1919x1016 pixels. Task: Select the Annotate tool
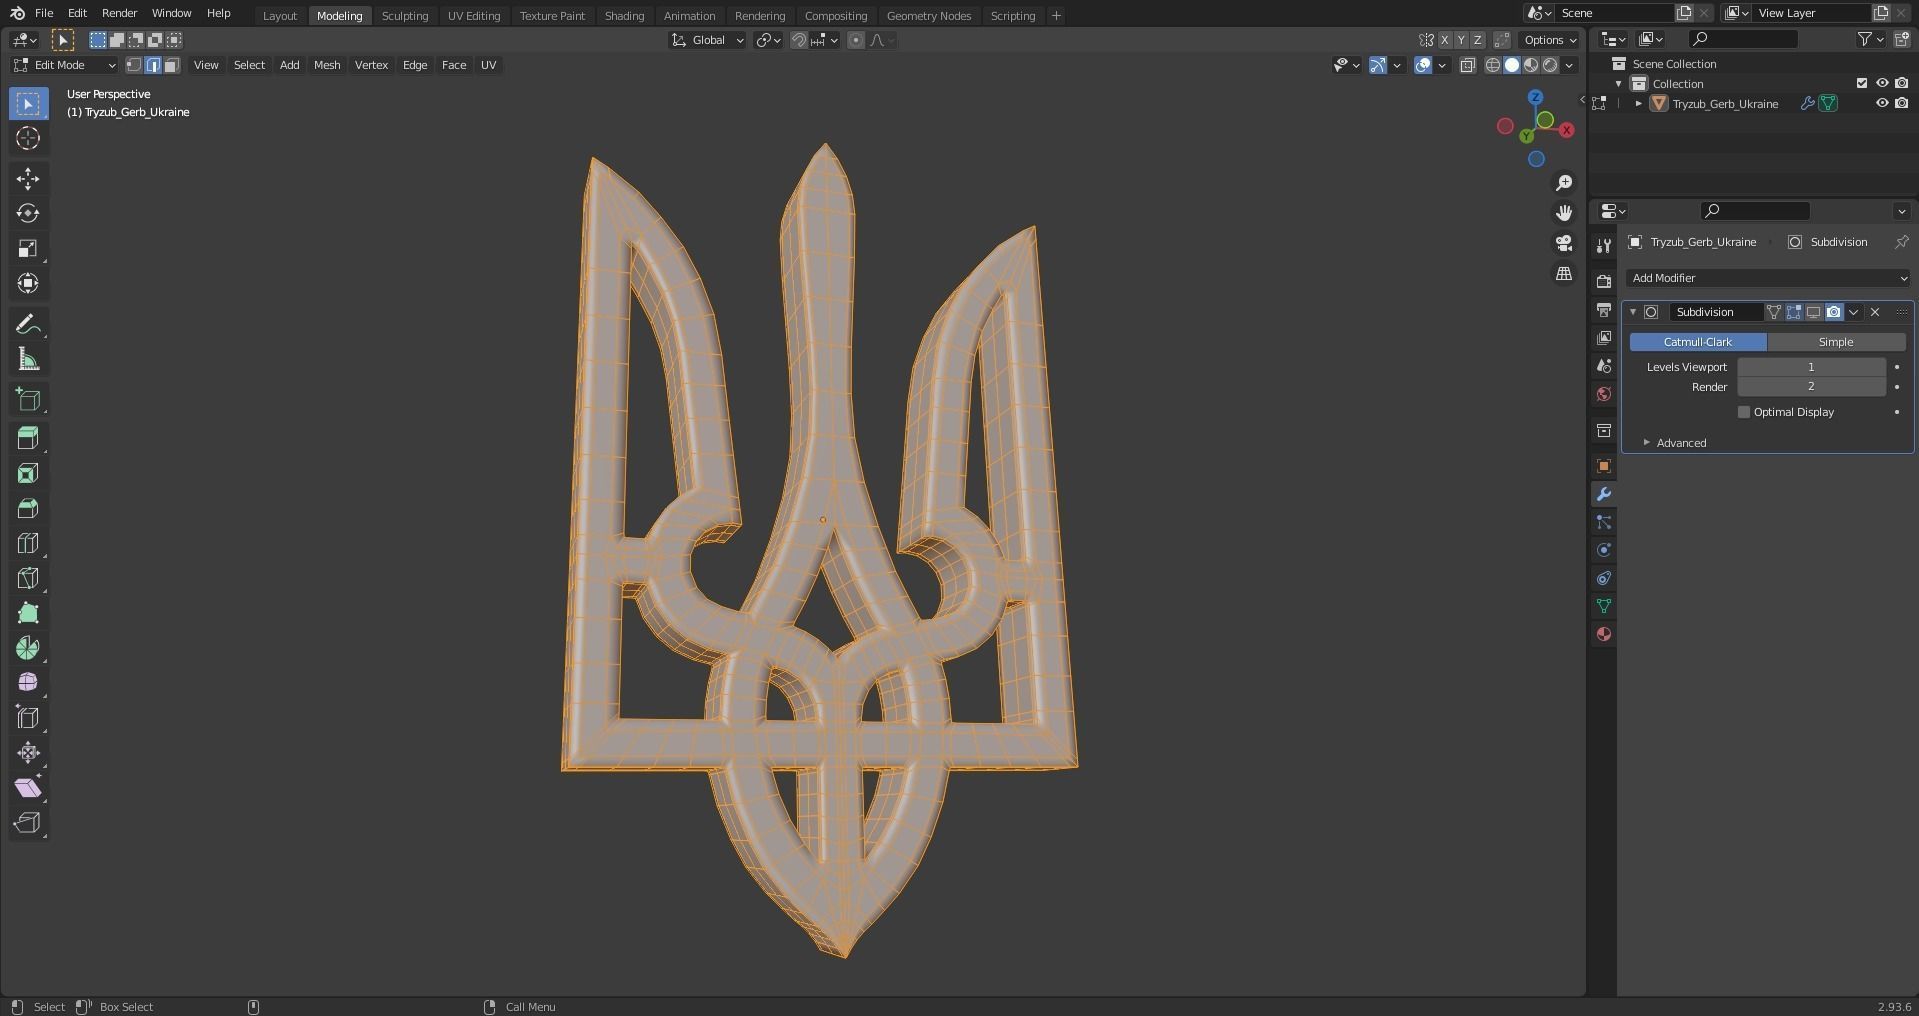click(x=28, y=322)
